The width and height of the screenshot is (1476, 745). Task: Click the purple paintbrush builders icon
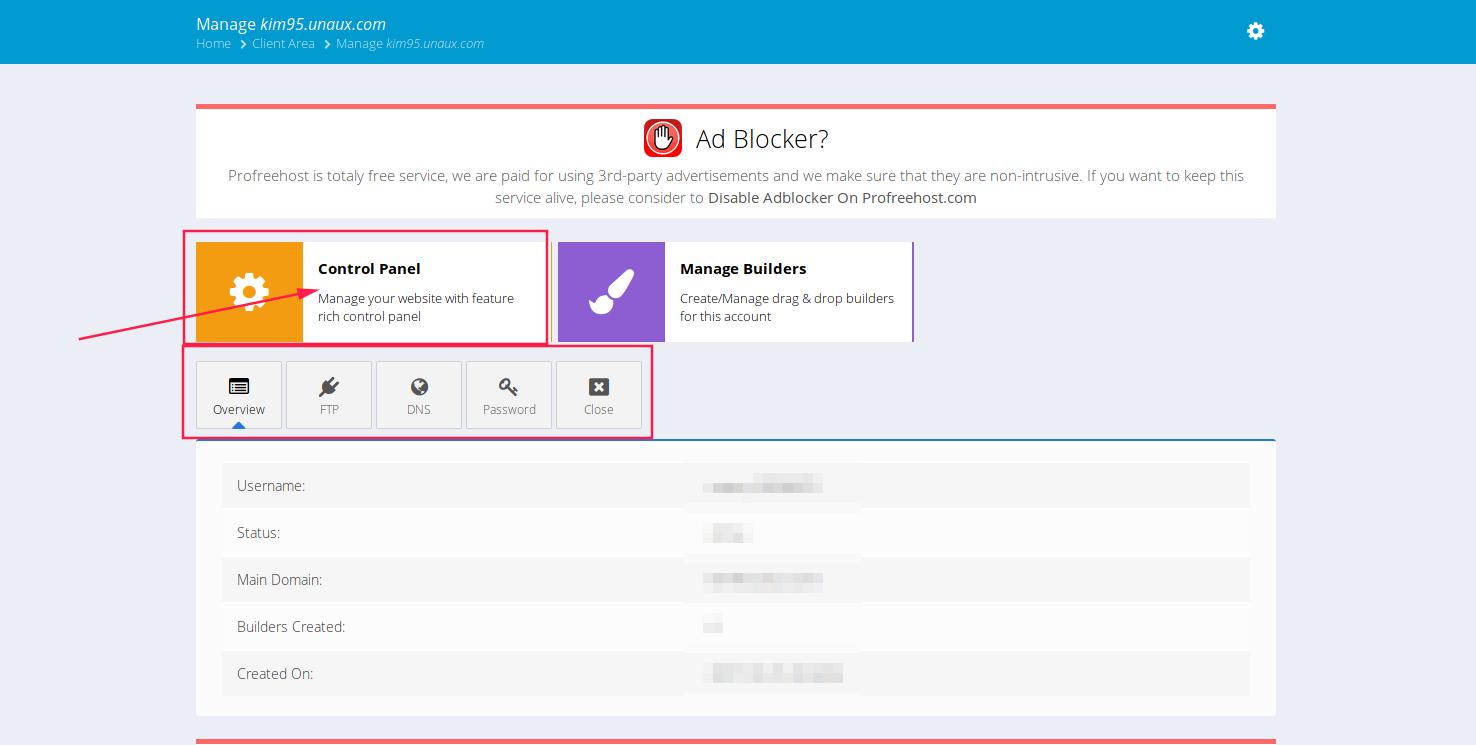[611, 292]
